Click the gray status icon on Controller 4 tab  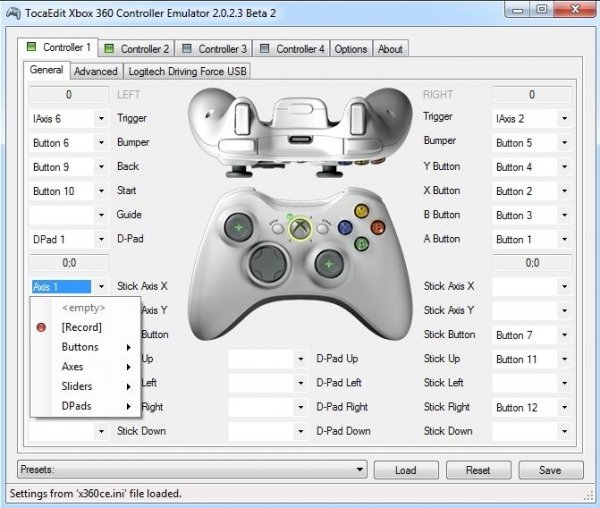coord(264,49)
